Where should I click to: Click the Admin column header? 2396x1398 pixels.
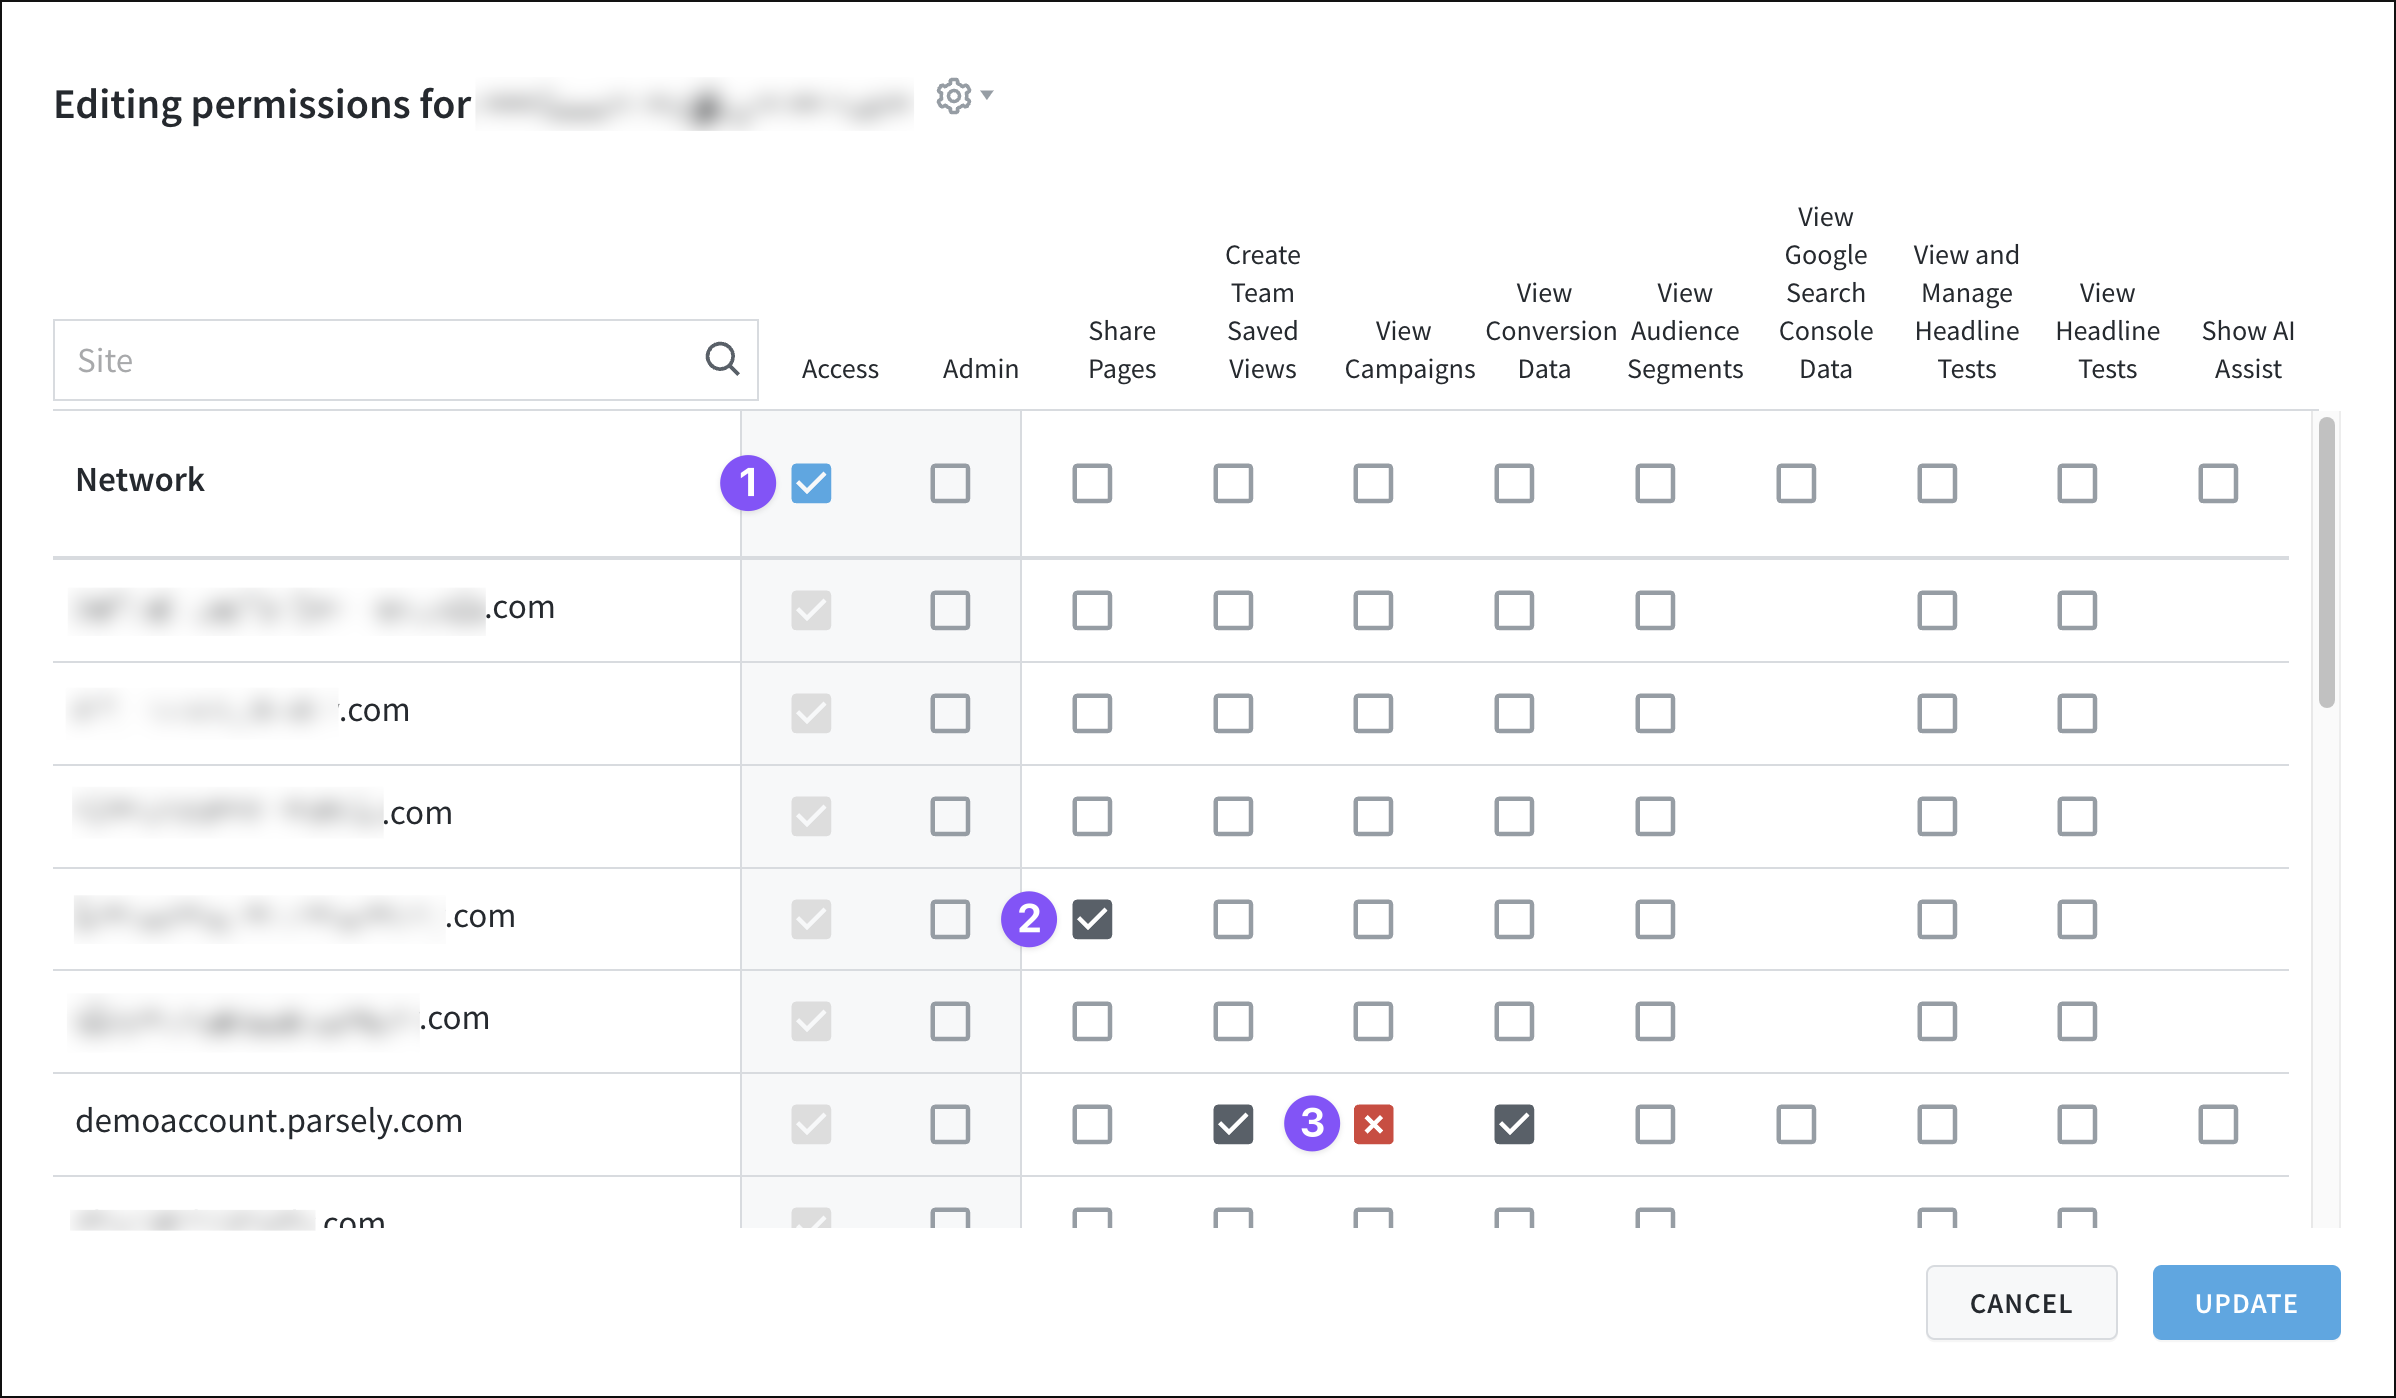[980, 369]
